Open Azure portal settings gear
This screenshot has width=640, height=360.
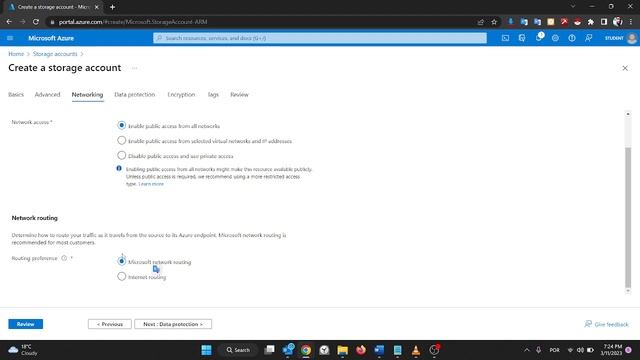click(x=555, y=38)
